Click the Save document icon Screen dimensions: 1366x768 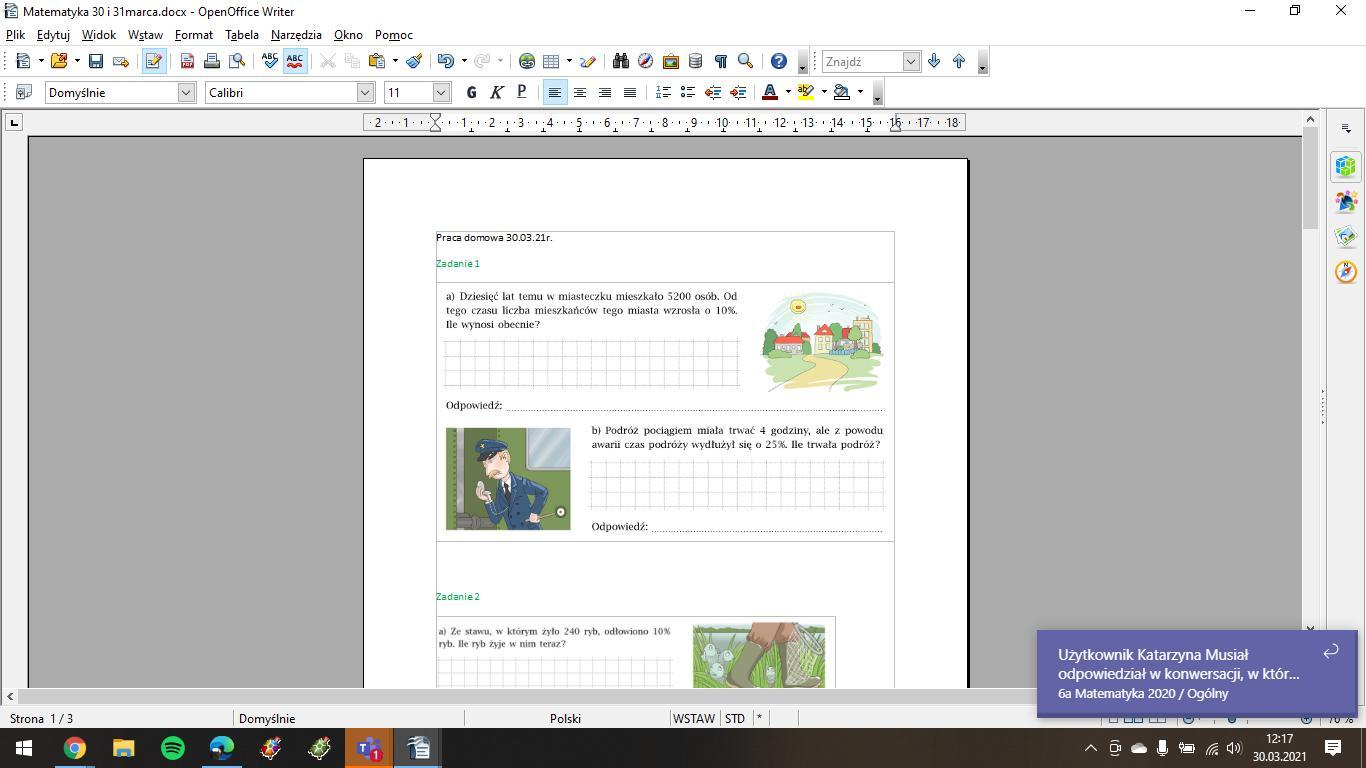96,61
